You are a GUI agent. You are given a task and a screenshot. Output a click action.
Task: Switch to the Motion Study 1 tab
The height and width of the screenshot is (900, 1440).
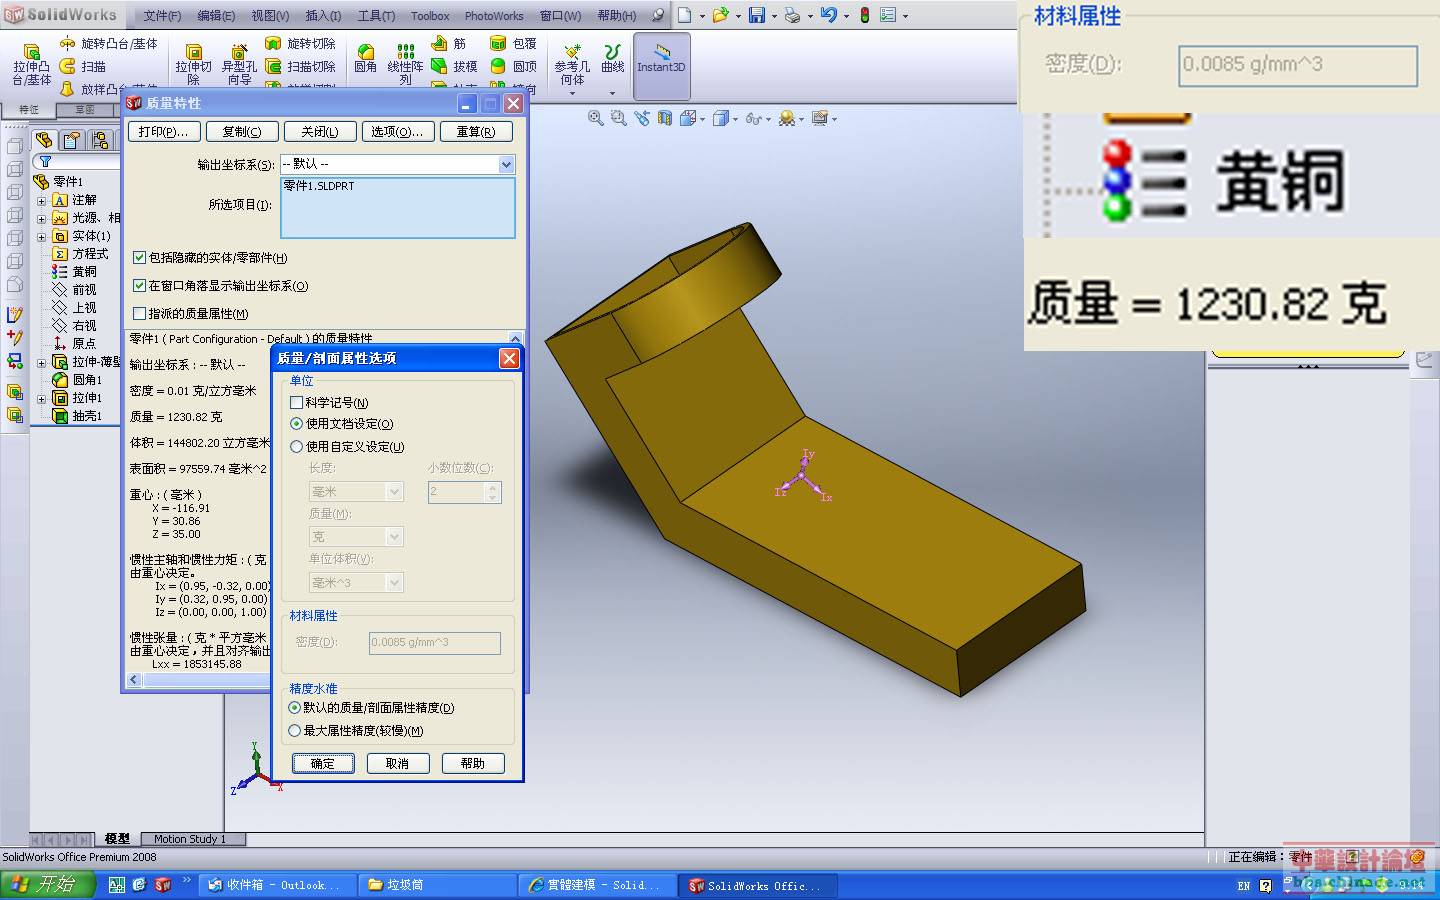(189, 839)
